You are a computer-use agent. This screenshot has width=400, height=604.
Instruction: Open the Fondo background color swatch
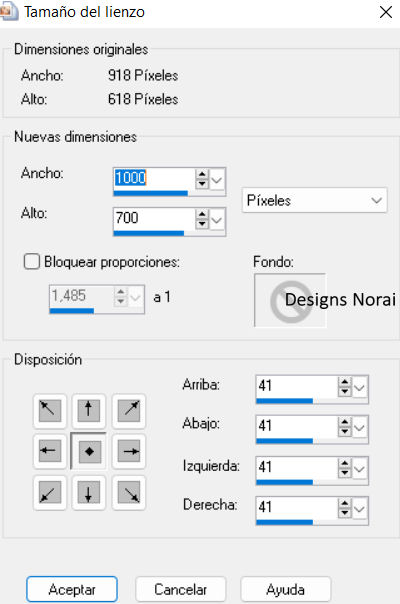(x=290, y=300)
